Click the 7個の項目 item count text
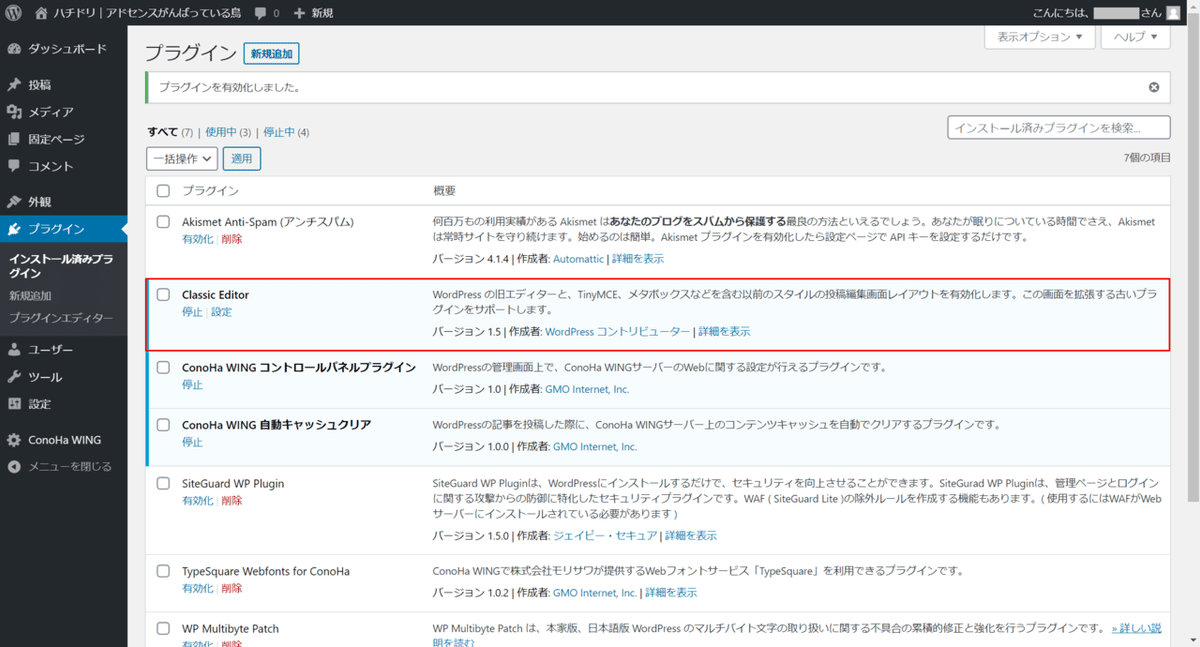 (1146, 158)
